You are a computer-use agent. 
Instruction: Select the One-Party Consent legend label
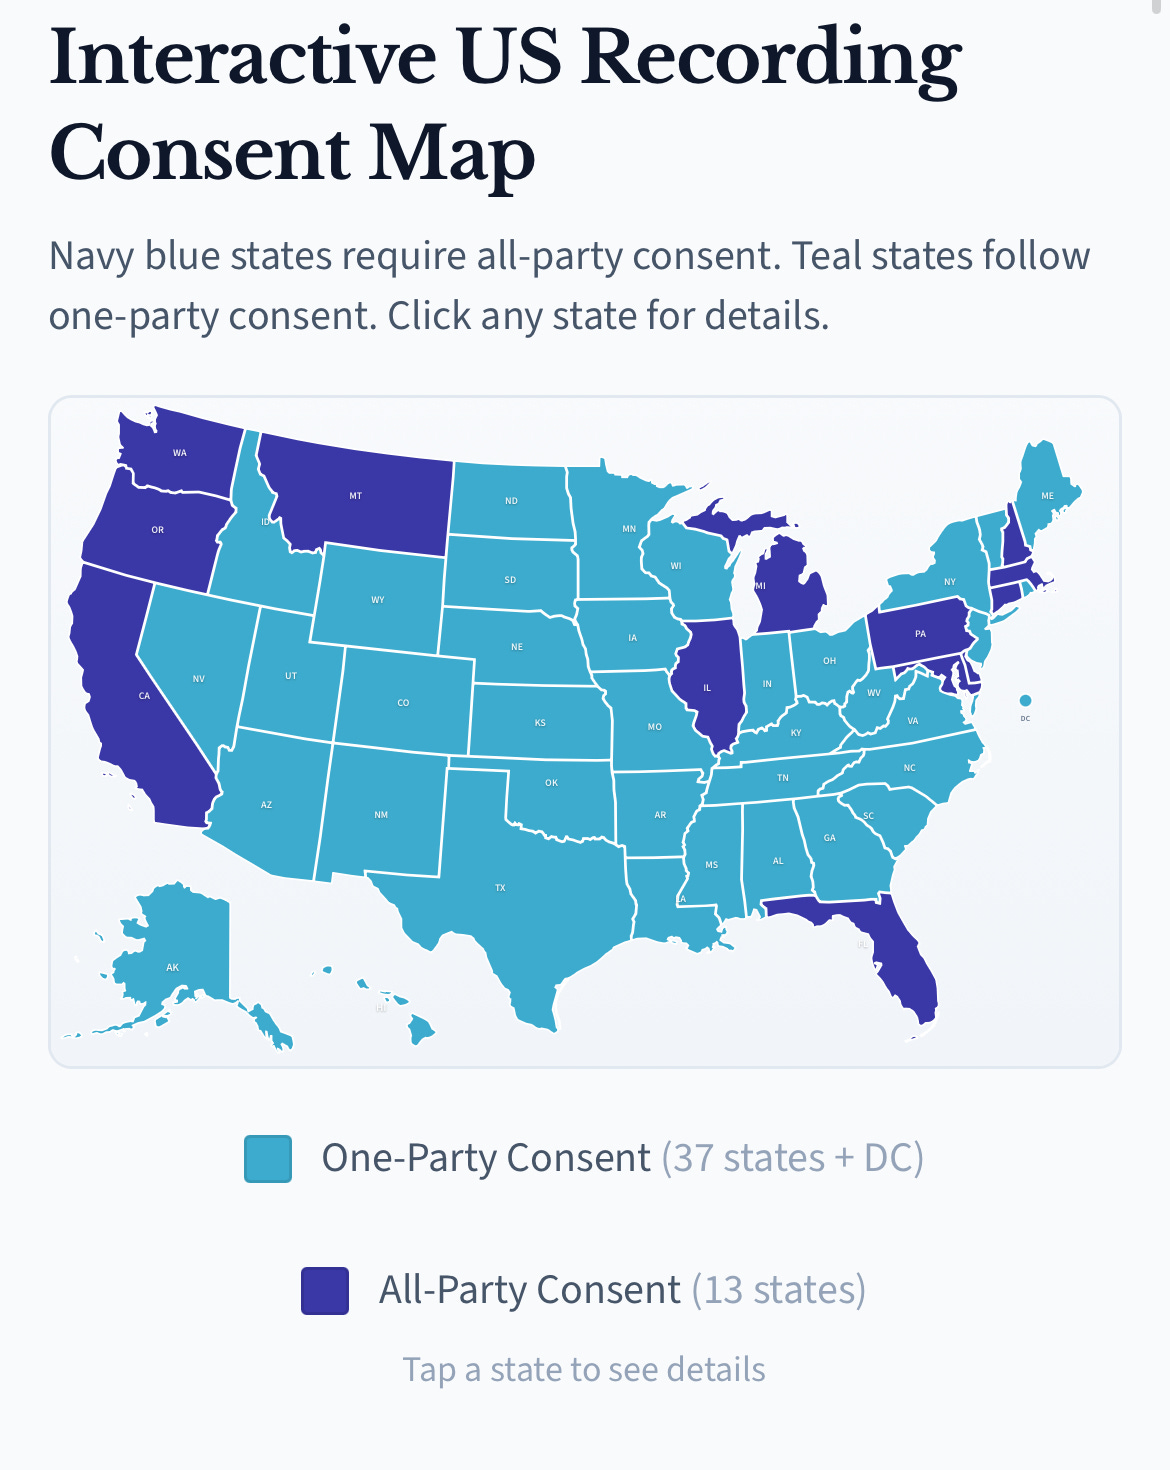[x=486, y=1158]
